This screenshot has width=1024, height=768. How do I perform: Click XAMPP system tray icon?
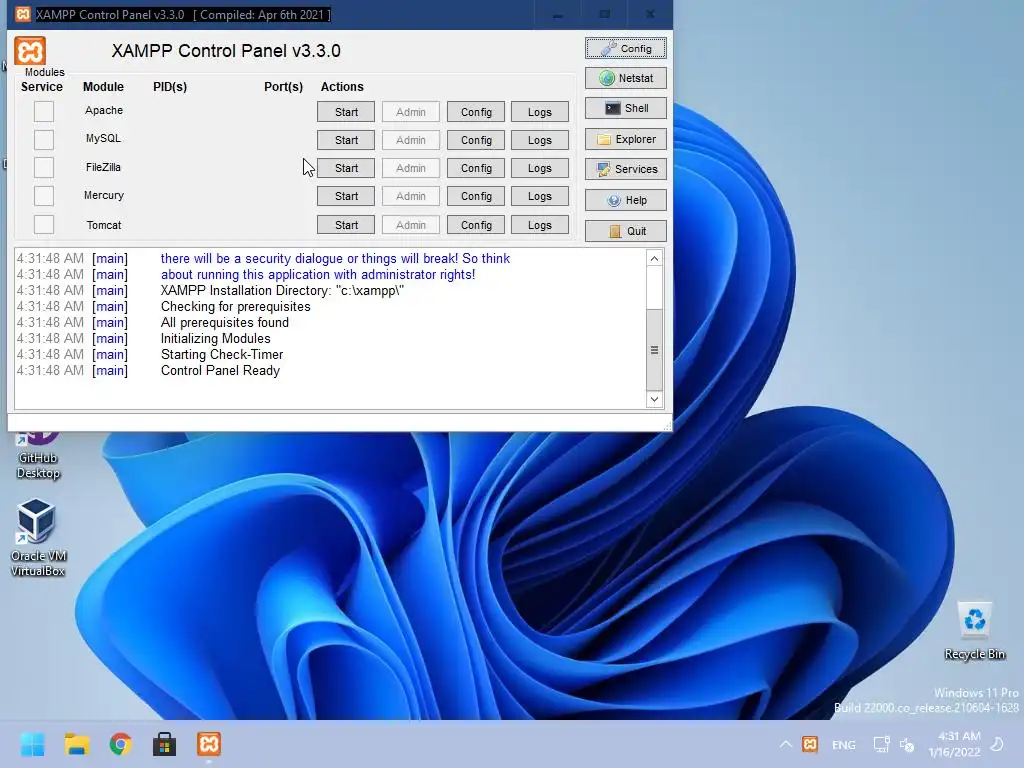pyautogui.click(x=810, y=744)
